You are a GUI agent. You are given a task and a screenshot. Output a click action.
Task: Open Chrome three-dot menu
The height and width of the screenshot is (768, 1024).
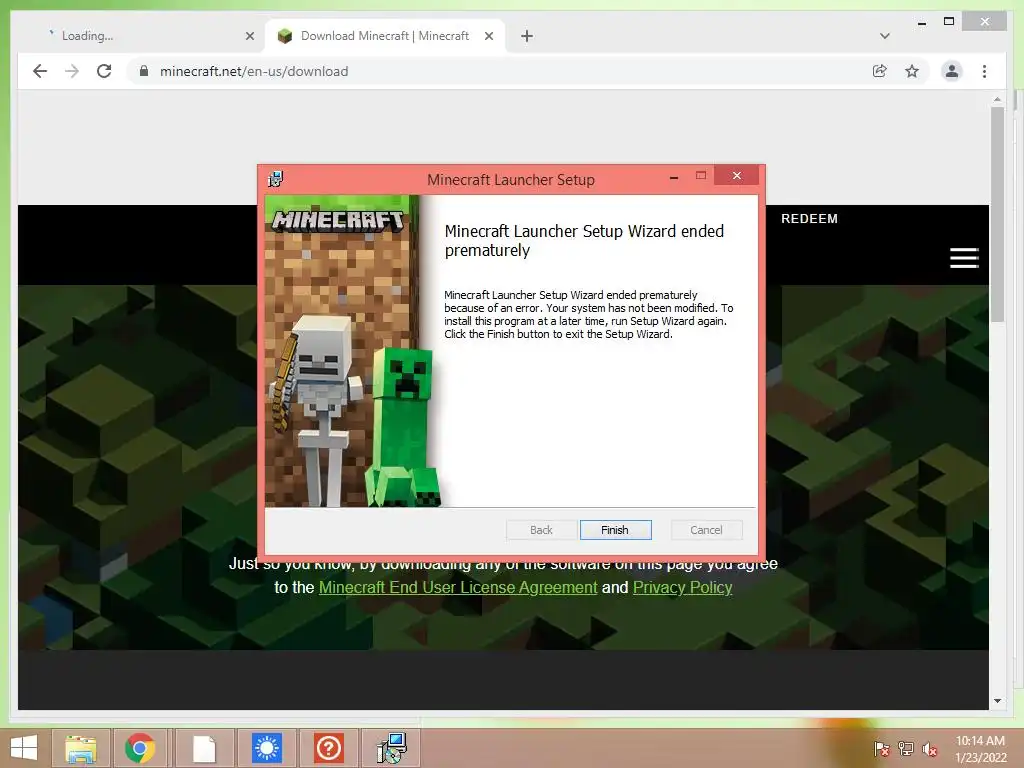click(984, 71)
